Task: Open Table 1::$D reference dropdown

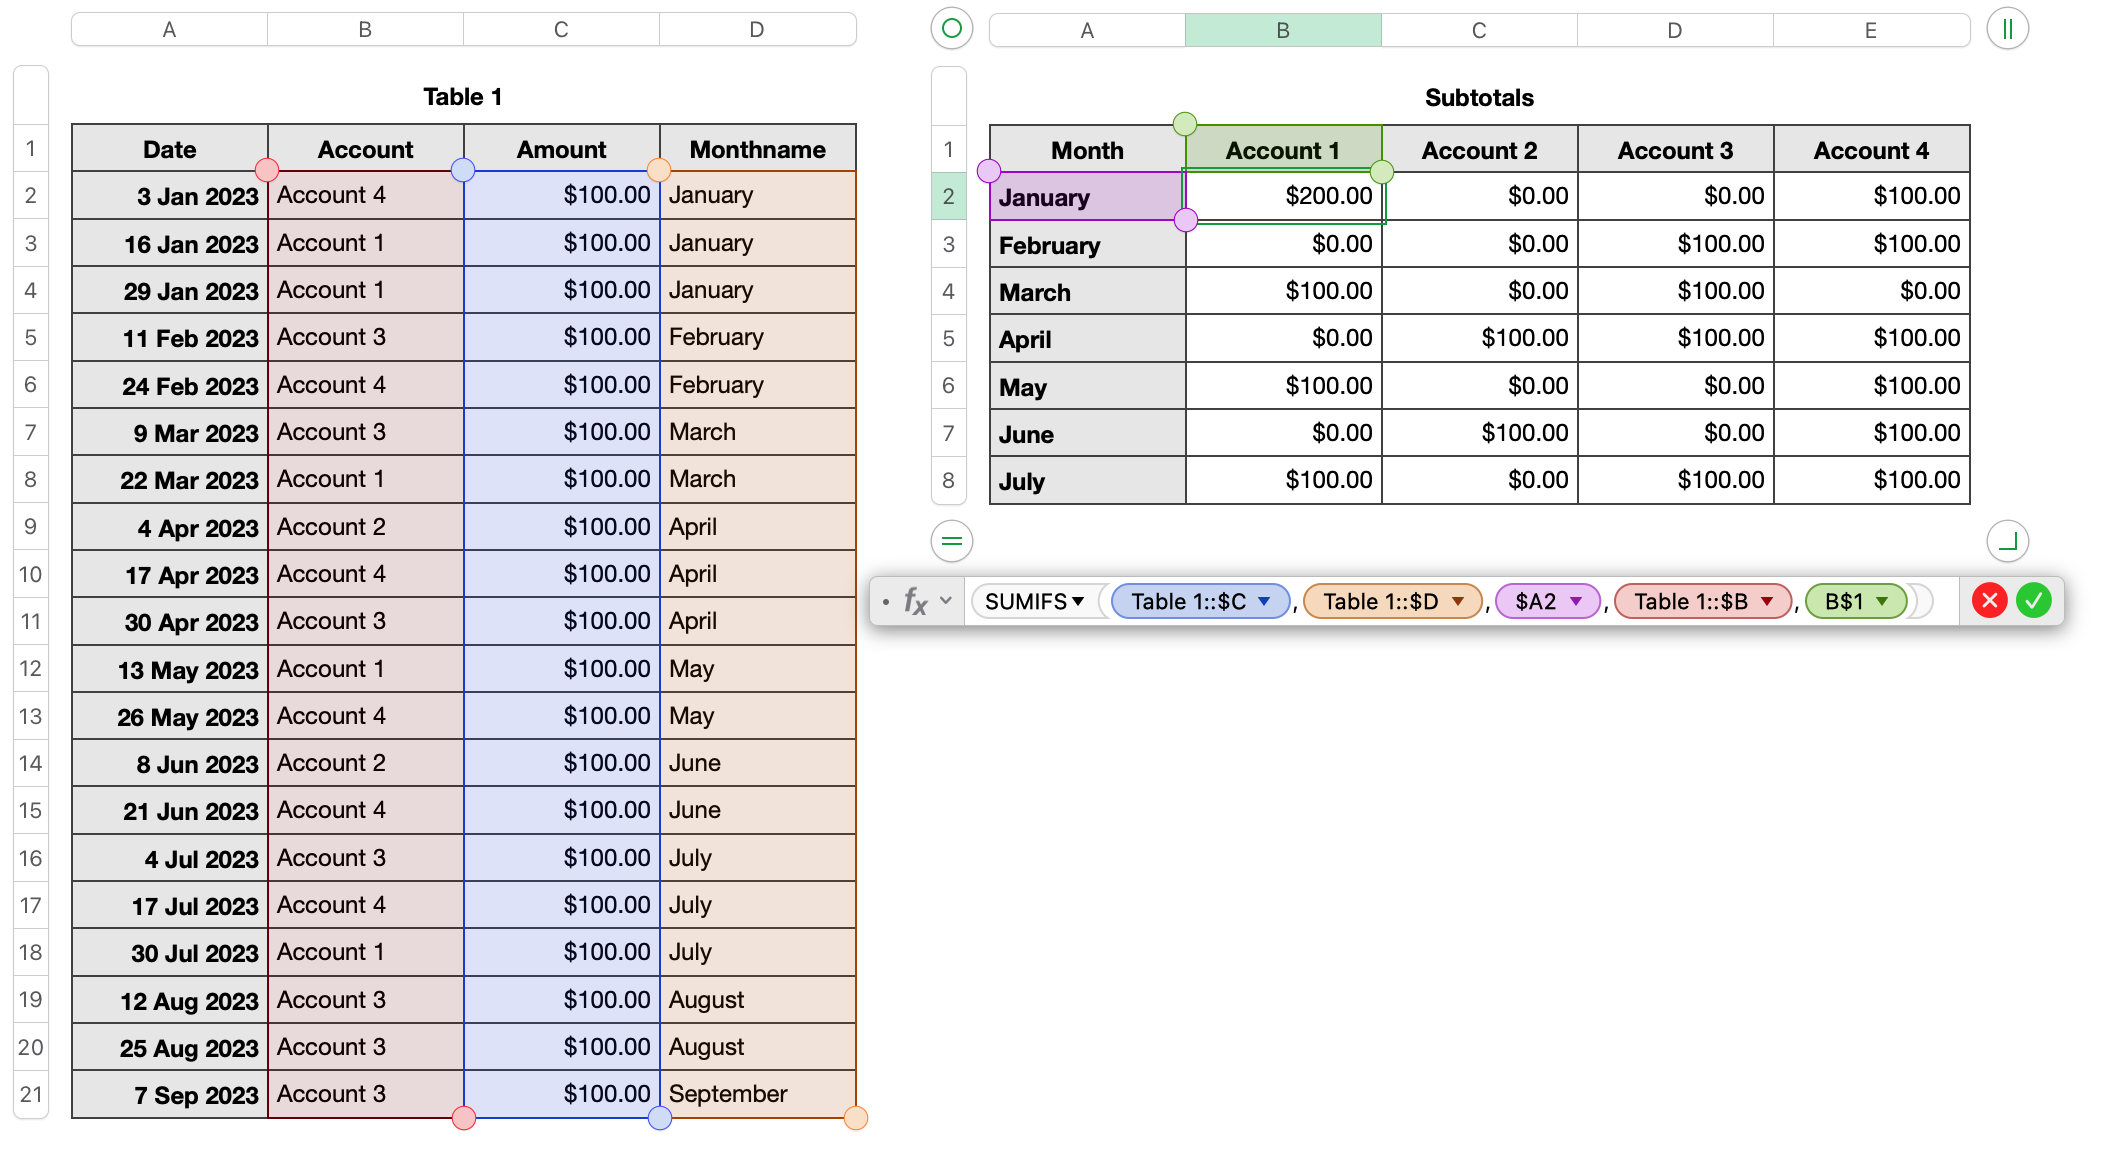Action: pyautogui.click(x=1458, y=601)
